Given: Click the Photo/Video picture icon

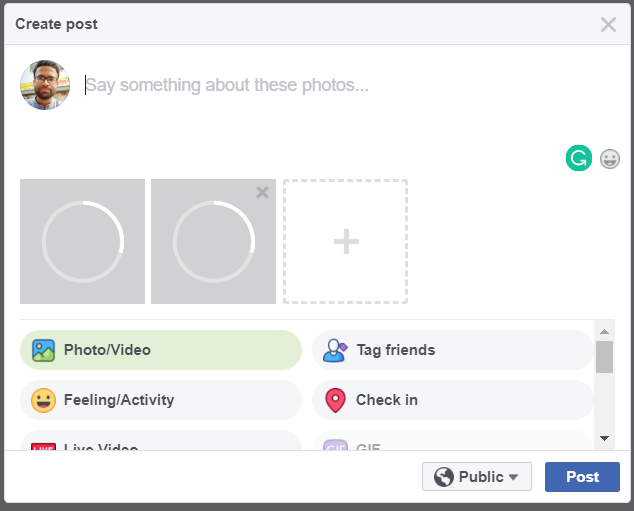Looking at the screenshot, I should click(43, 350).
